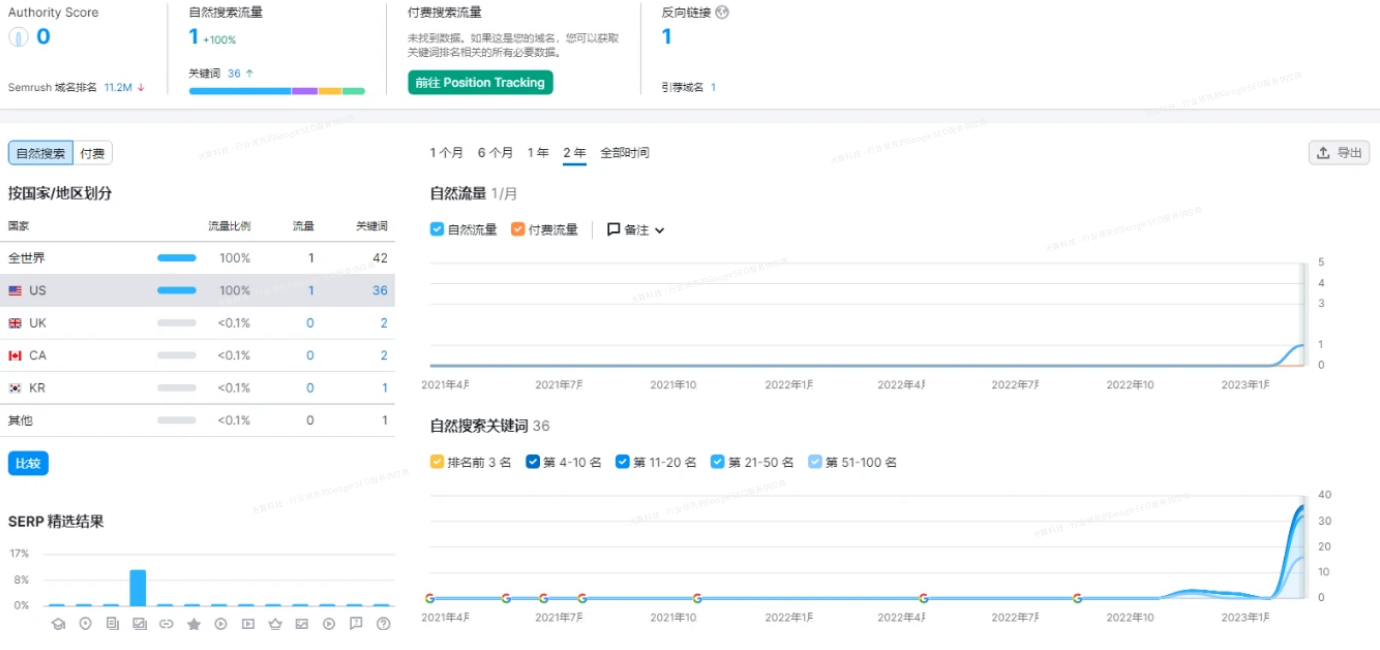Viewport: 1380px width, 650px height.
Task: Select the news articles SERP feature icon
Action: 112,625
